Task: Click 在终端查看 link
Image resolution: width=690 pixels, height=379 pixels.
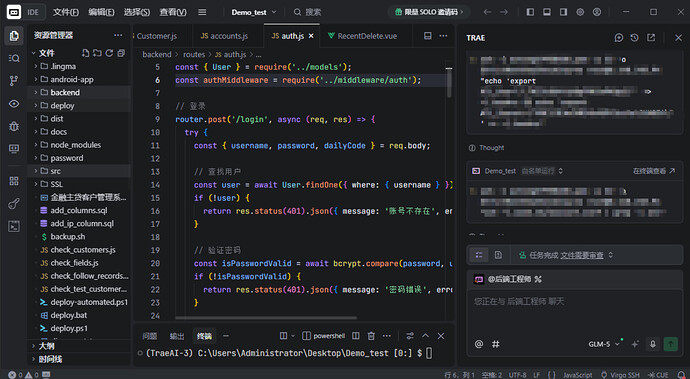Action: 654,171
